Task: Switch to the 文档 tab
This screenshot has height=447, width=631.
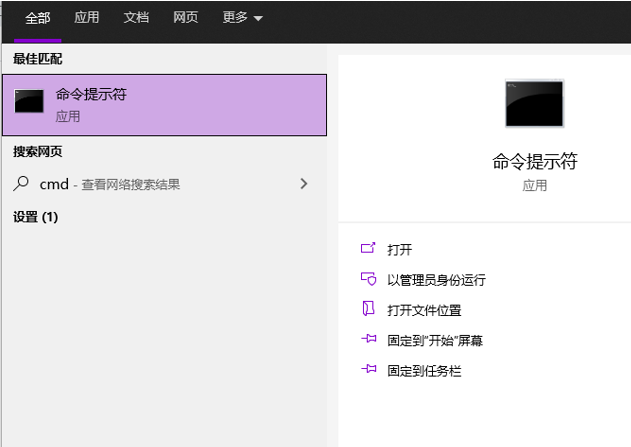Action: pyautogui.click(x=136, y=18)
